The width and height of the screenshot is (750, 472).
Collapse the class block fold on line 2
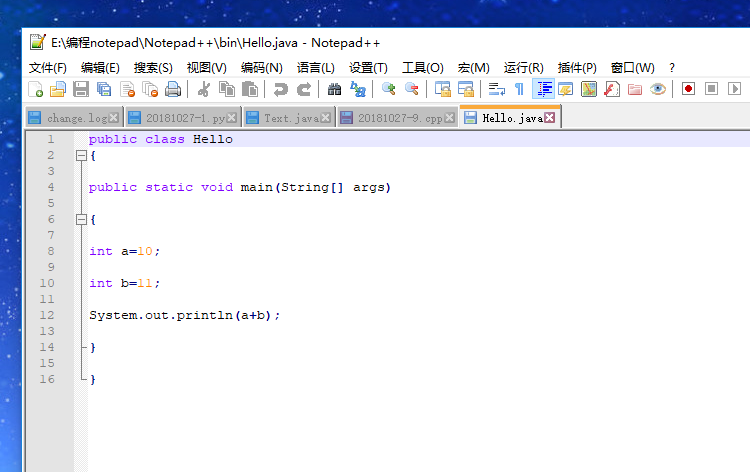click(81, 155)
